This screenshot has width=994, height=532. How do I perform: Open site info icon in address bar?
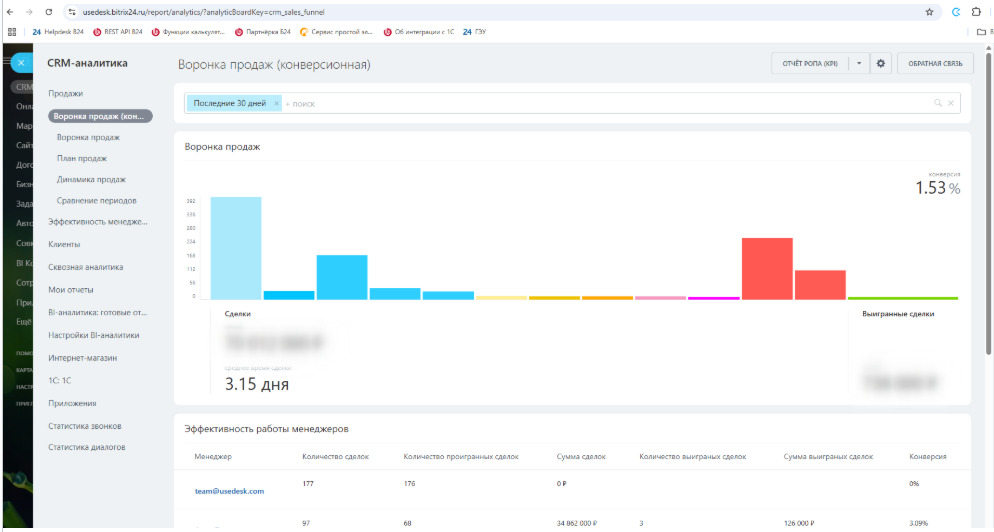(72, 12)
